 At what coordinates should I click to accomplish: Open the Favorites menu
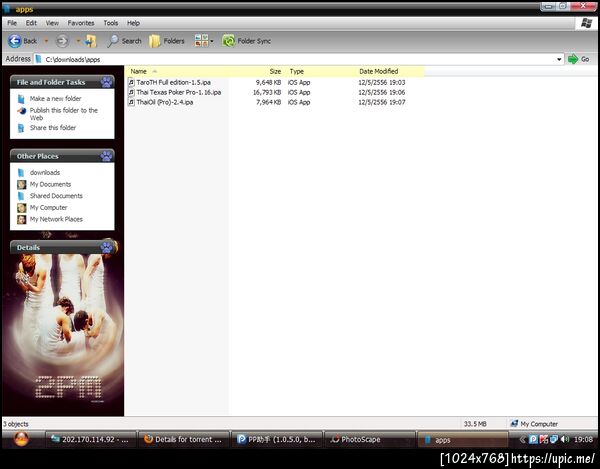[x=81, y=23]
